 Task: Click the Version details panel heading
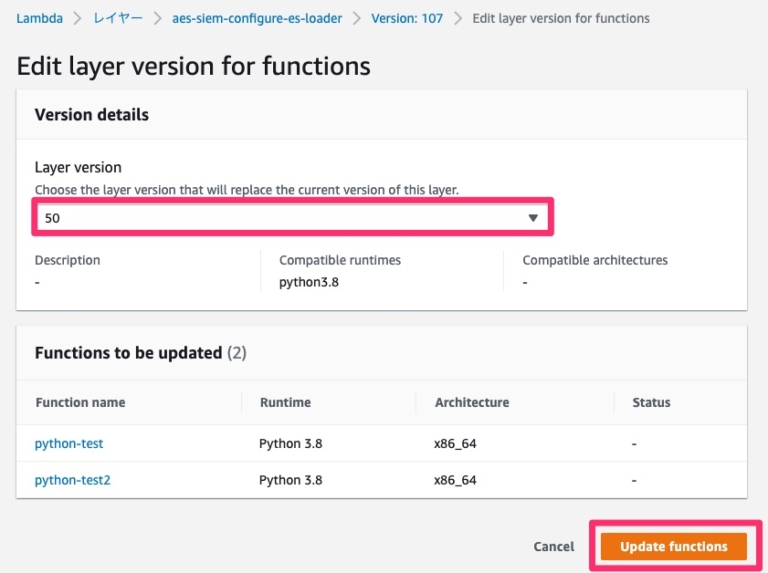[92, 115]
